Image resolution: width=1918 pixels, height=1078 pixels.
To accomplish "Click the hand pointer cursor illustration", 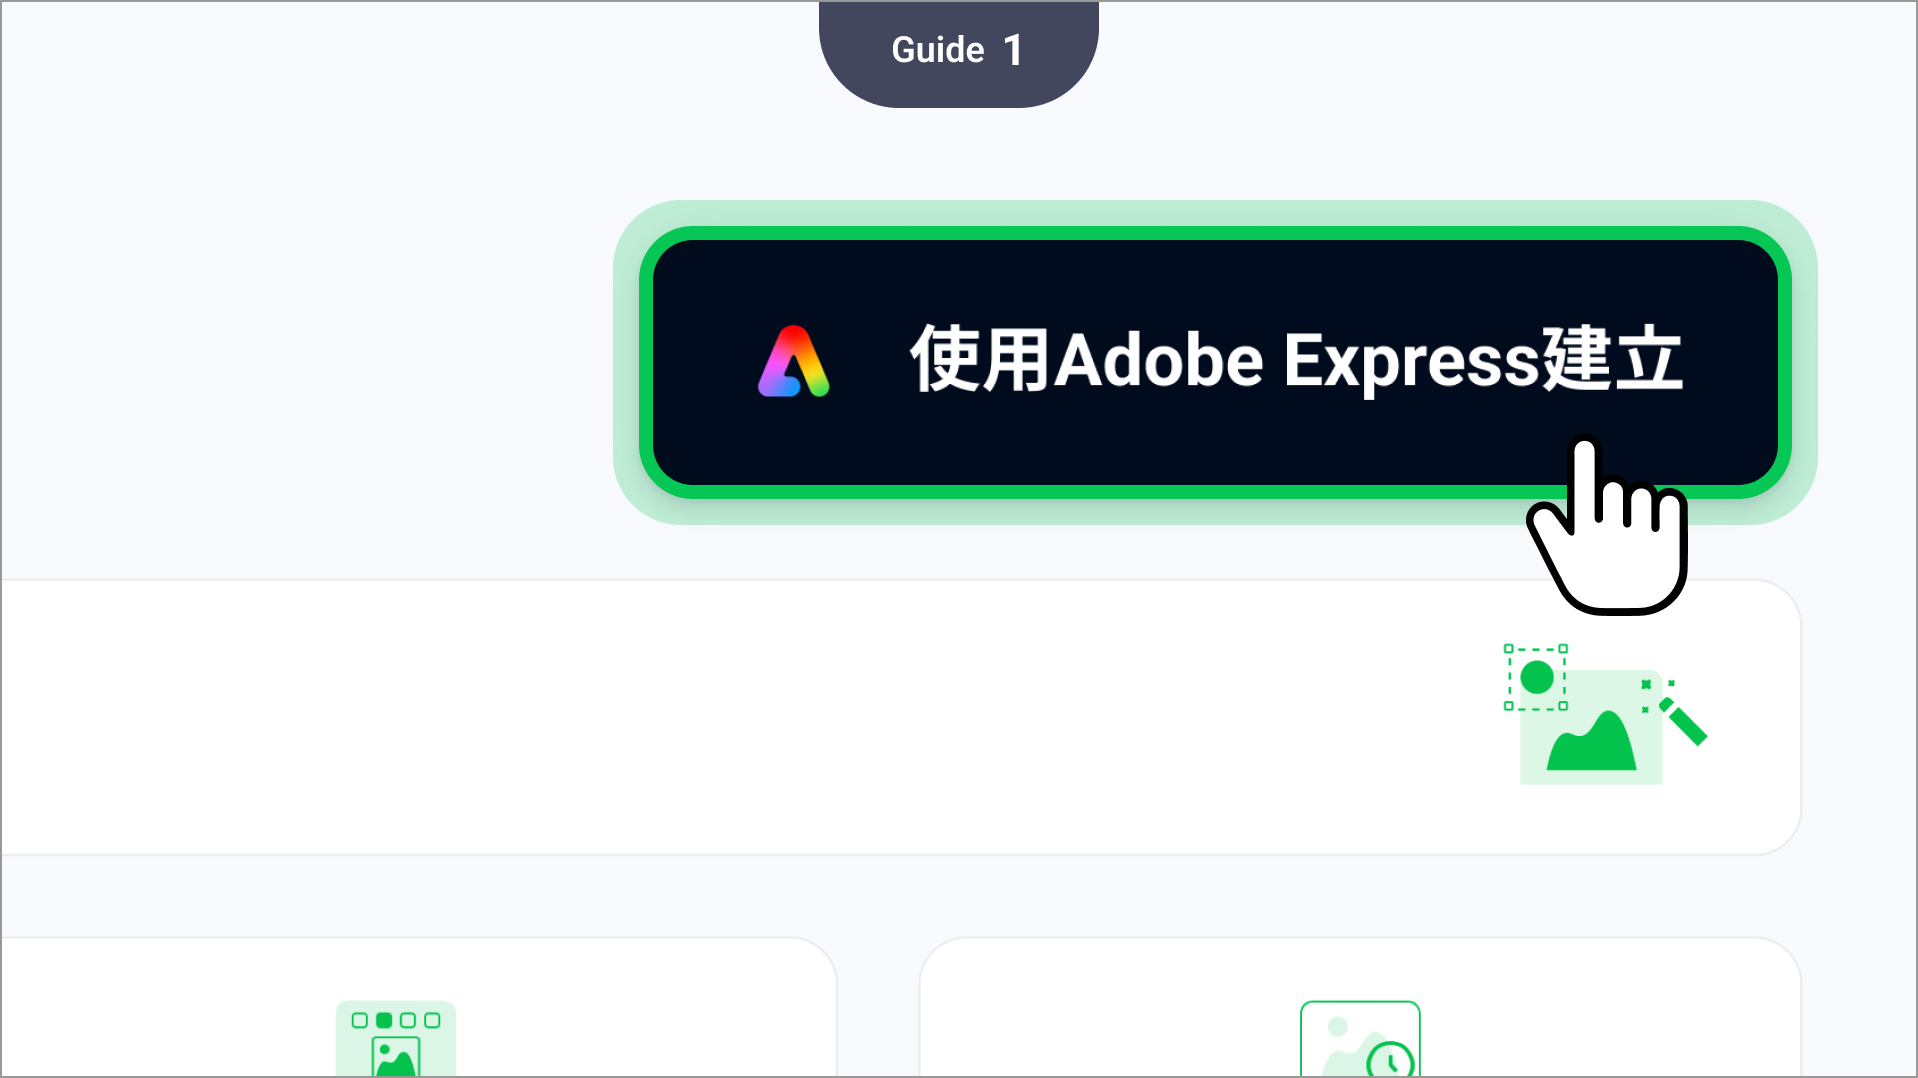I will click(1608, 525).
